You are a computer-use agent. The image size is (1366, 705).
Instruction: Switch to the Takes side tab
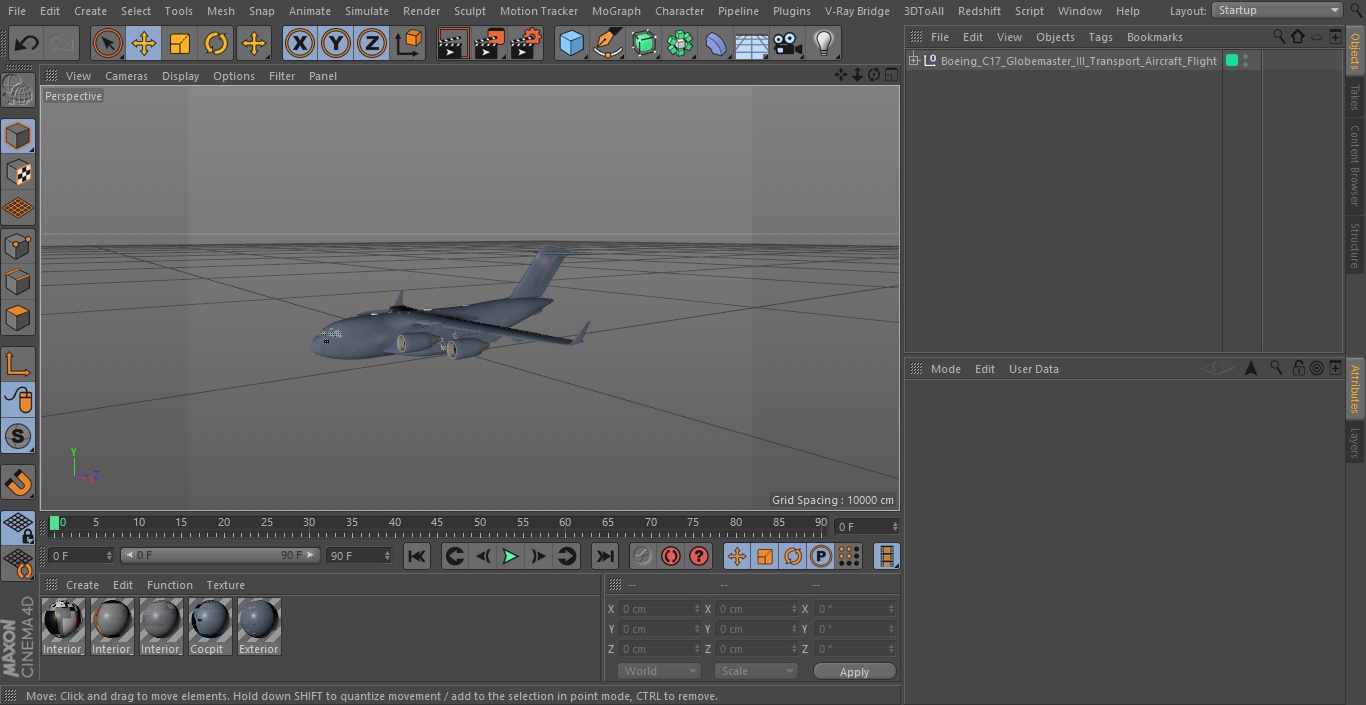point(1355,97)
